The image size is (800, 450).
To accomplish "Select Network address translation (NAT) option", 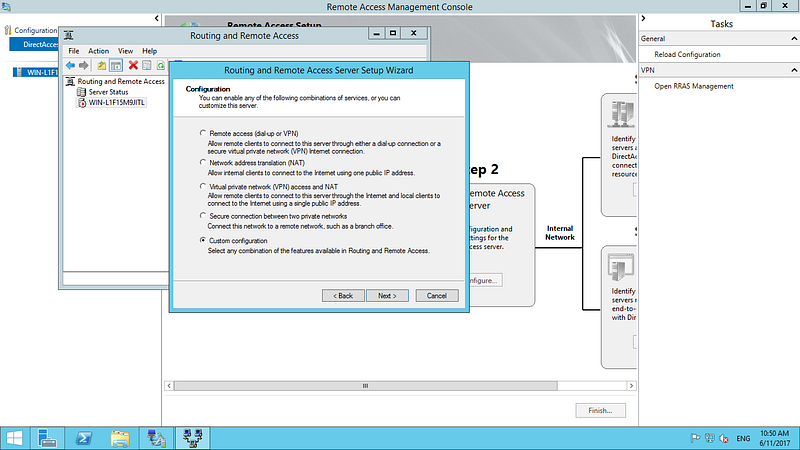I will [x=203, y=162].
